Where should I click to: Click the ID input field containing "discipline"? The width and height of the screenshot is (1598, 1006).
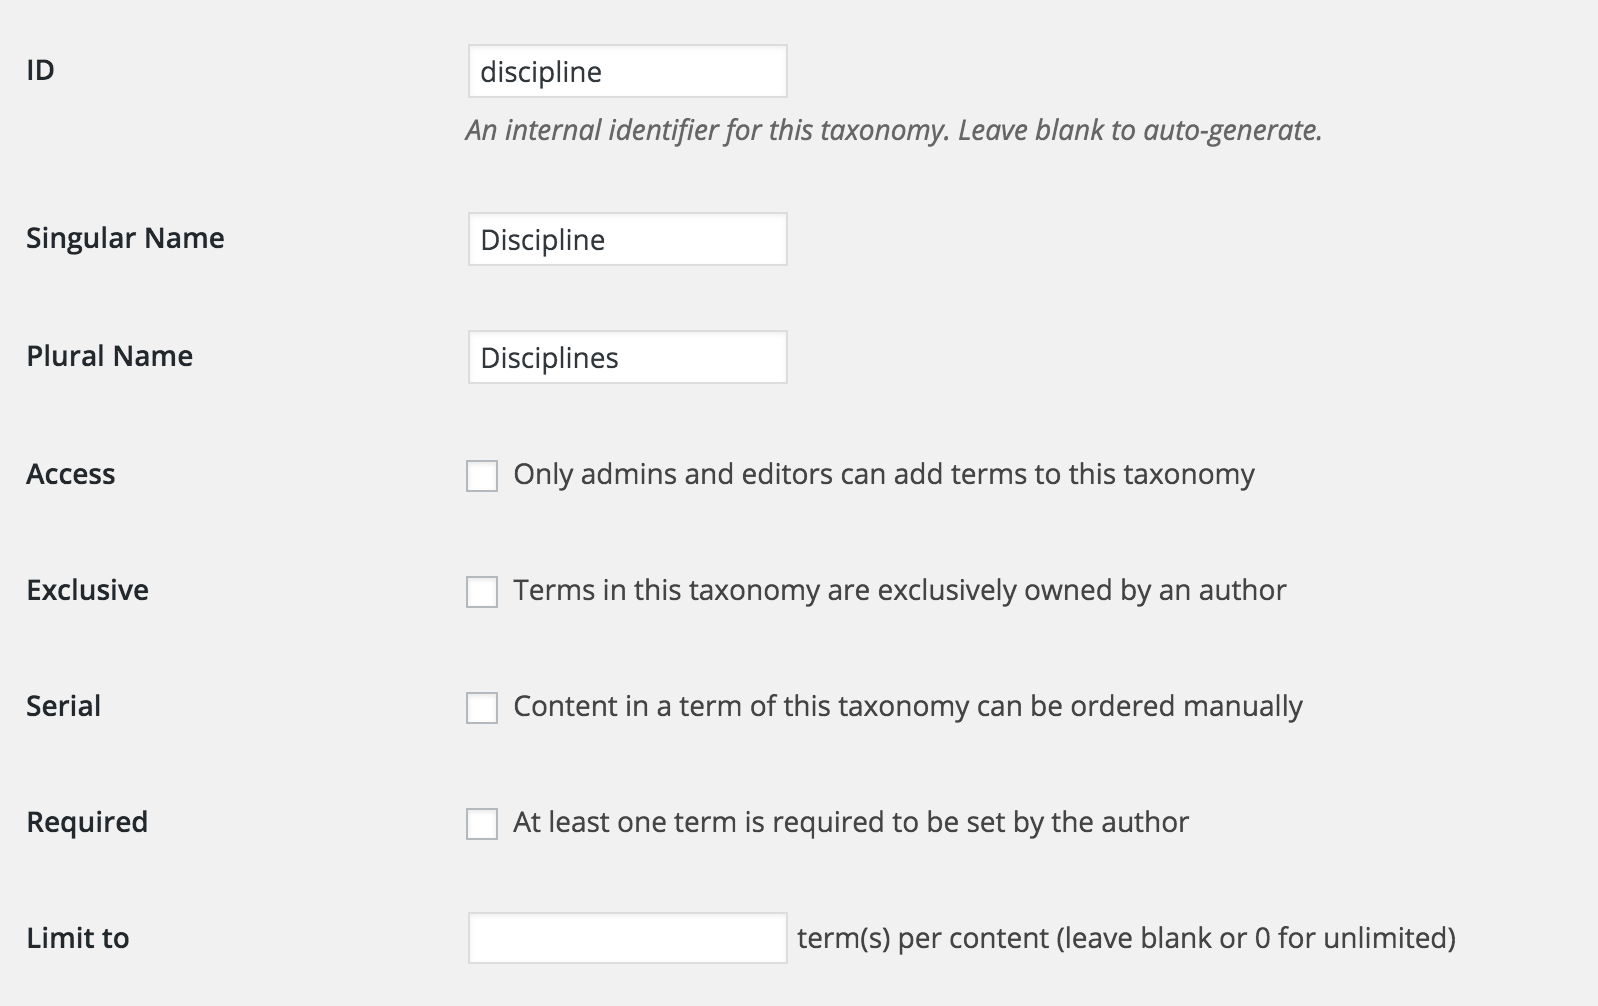pos(627,72)
